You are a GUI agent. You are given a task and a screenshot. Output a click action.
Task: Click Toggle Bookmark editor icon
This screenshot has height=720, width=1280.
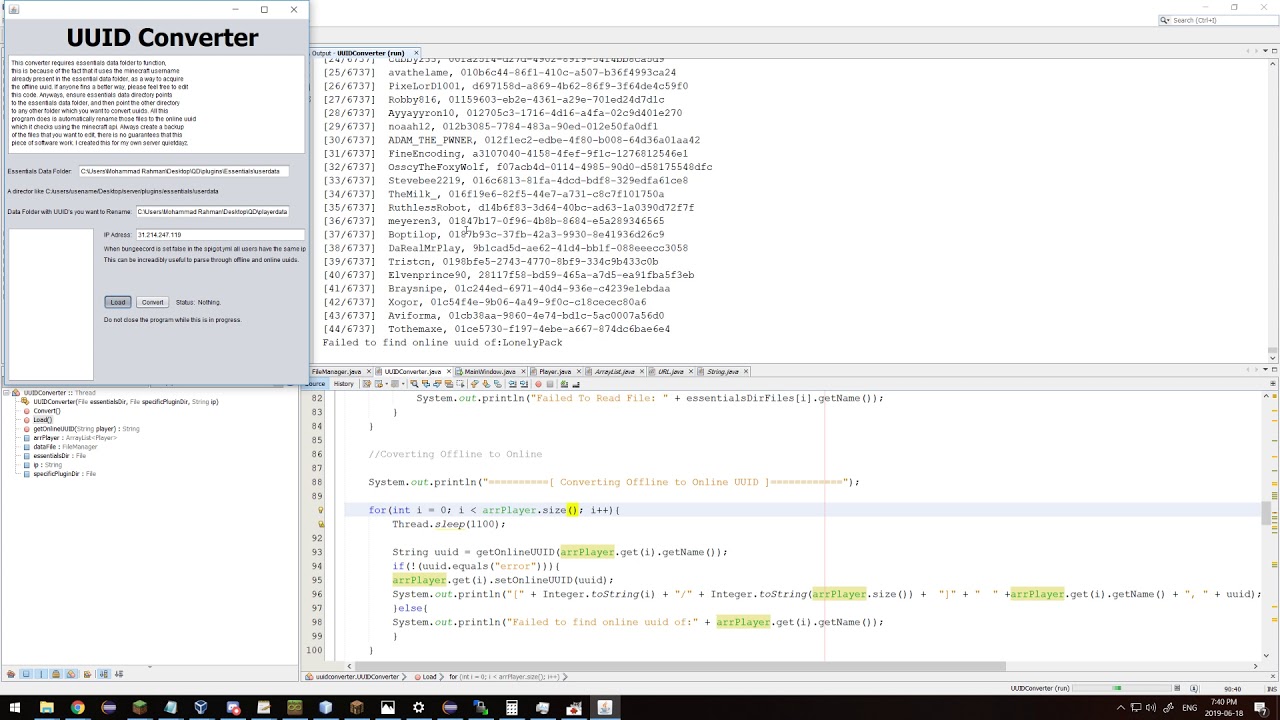coord(498,384)
